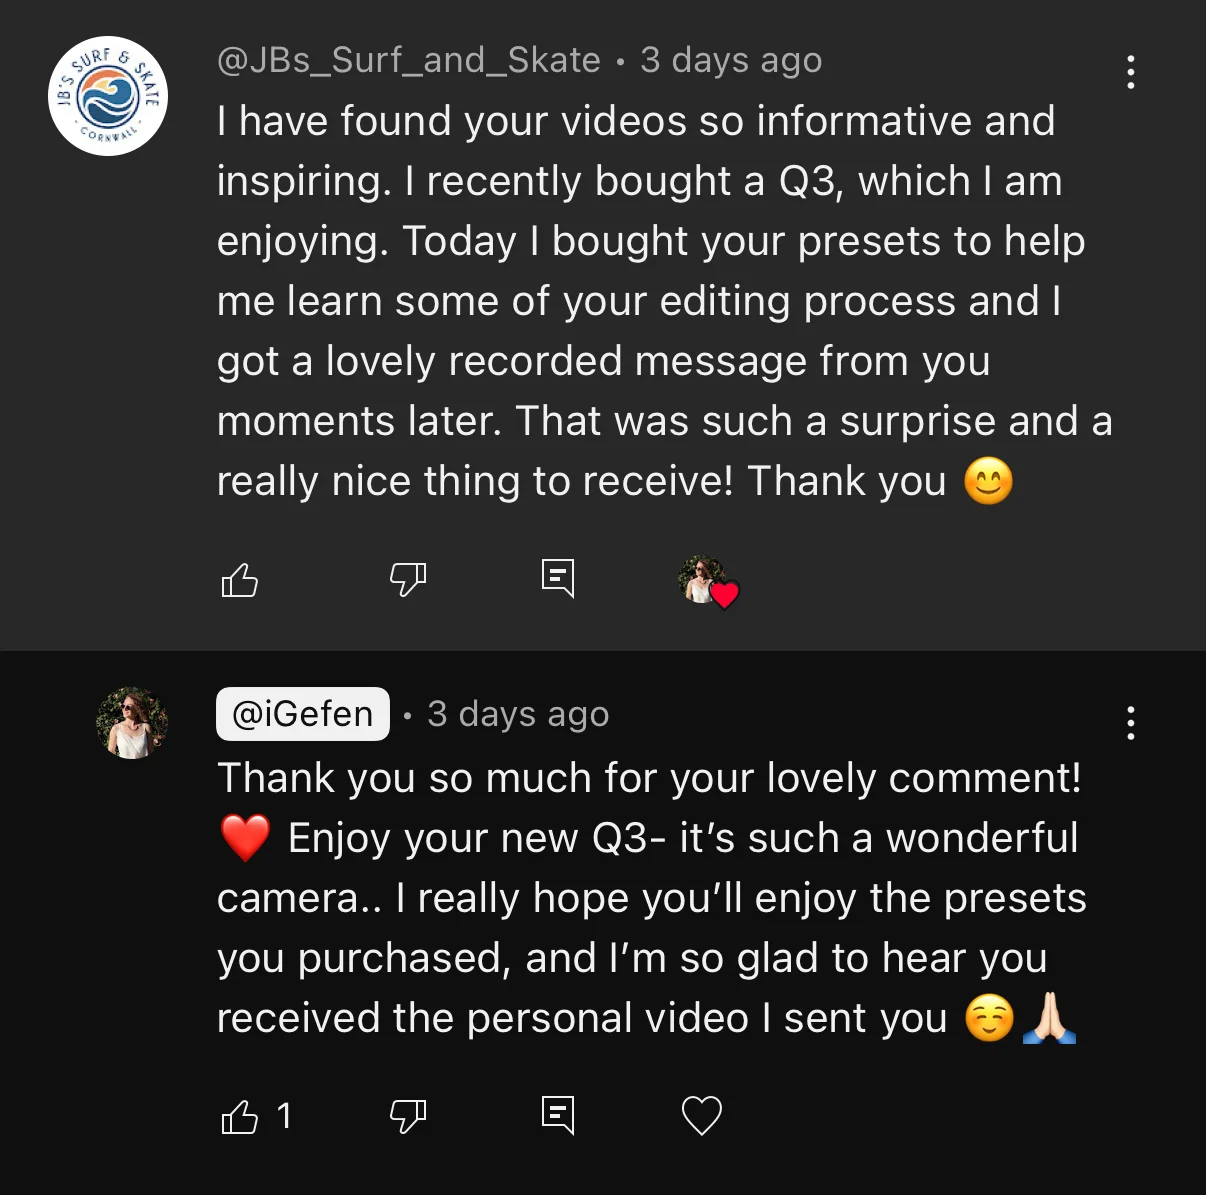Click the @JBs_Surf_and_Skate username
This screenshot has height=1195, width=1206.
408,60
